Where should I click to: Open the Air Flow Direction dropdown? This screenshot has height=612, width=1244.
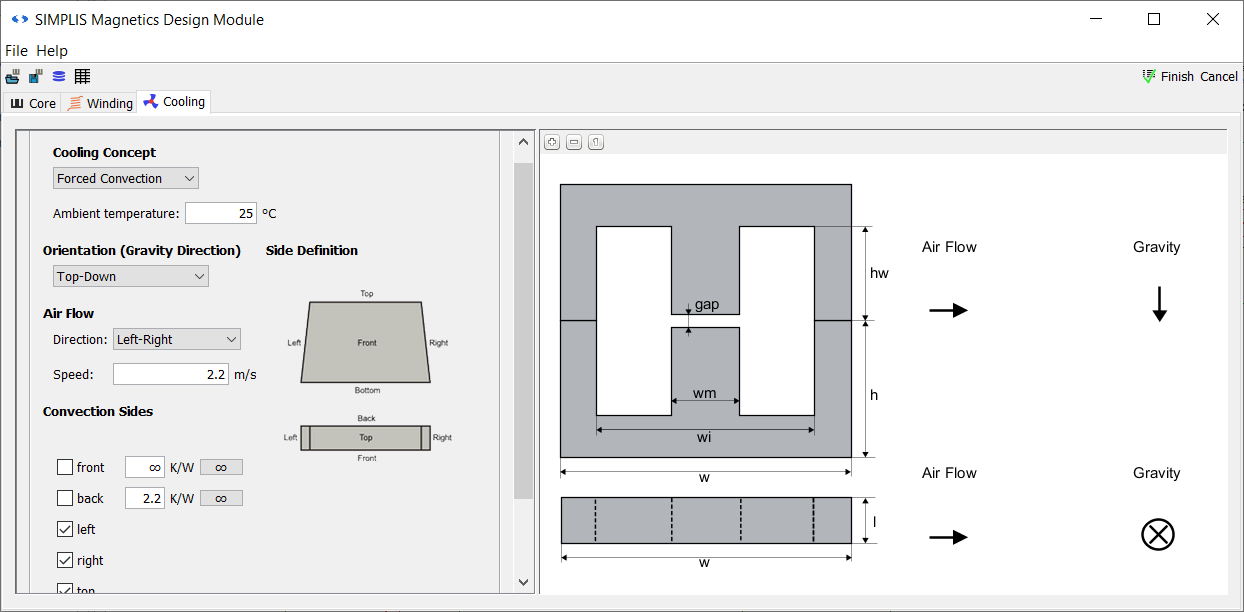[x=177, y=339]
